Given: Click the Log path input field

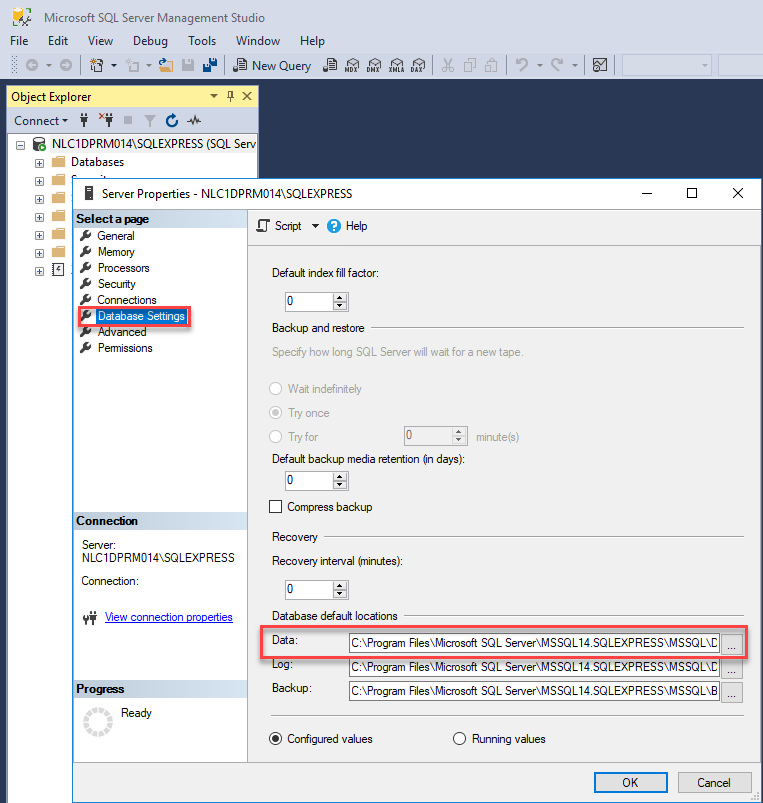Looking at the screenshot, I should tap(533, 666).
